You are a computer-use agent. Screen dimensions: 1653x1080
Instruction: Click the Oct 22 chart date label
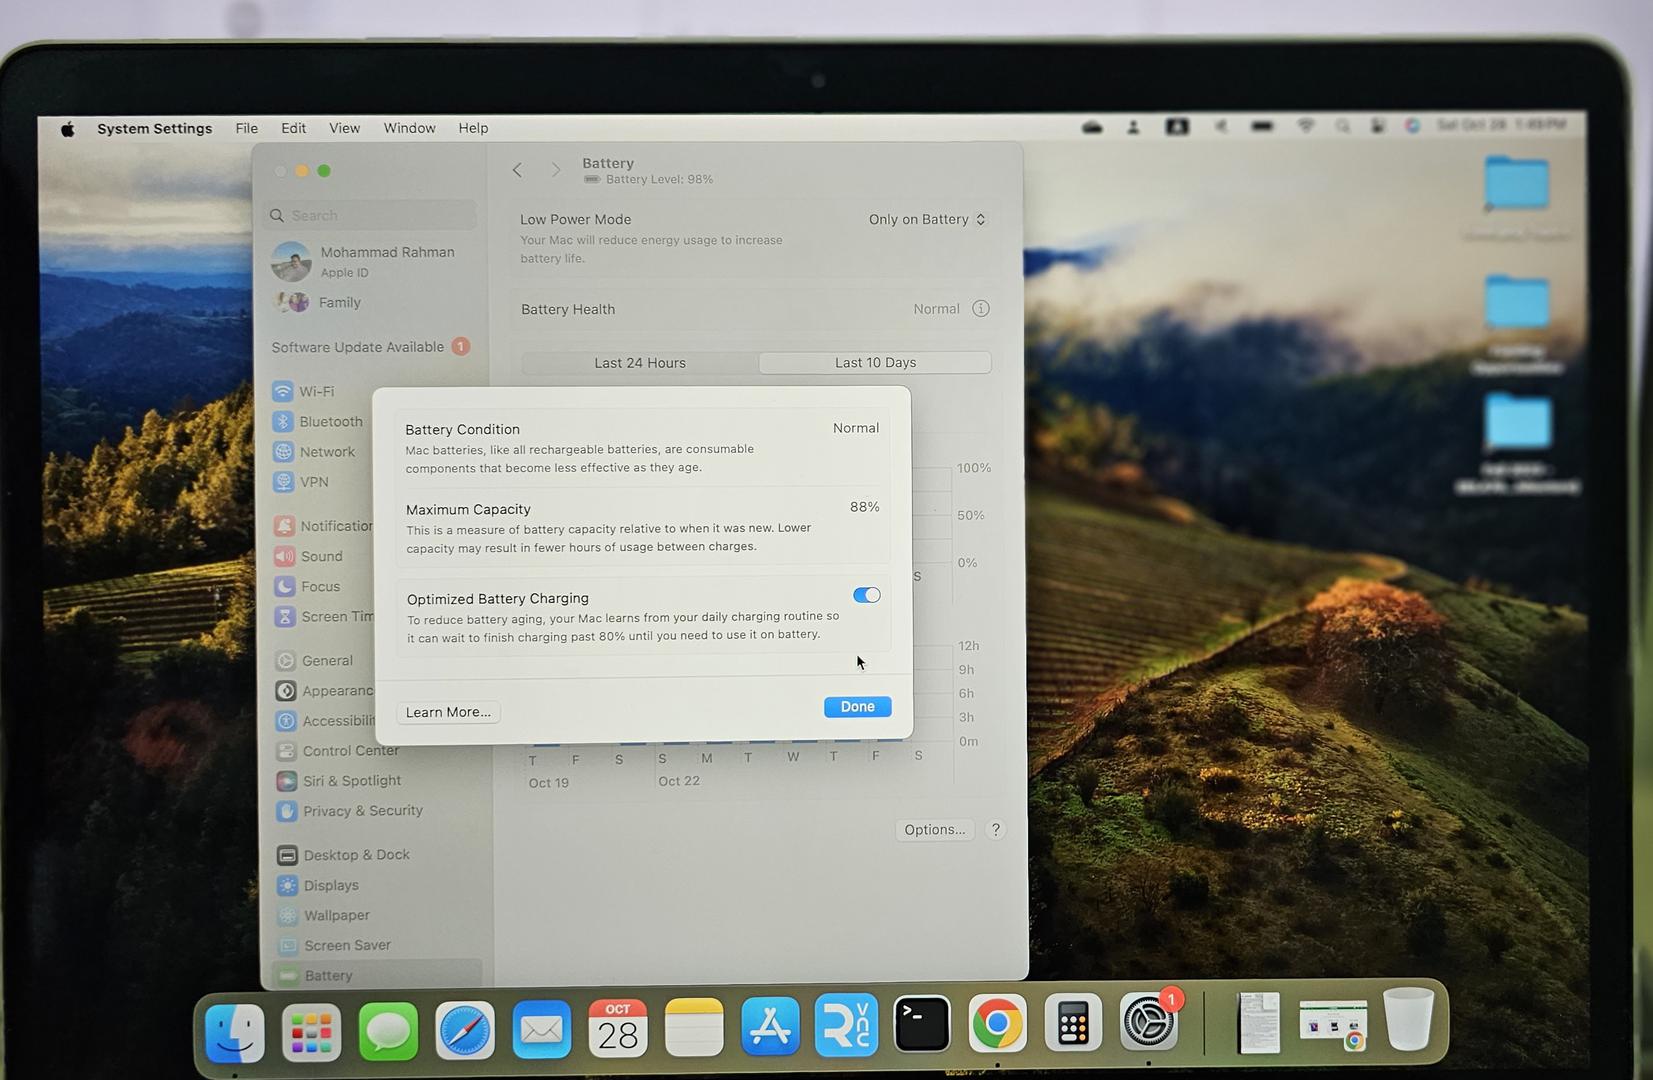(679, 781)
